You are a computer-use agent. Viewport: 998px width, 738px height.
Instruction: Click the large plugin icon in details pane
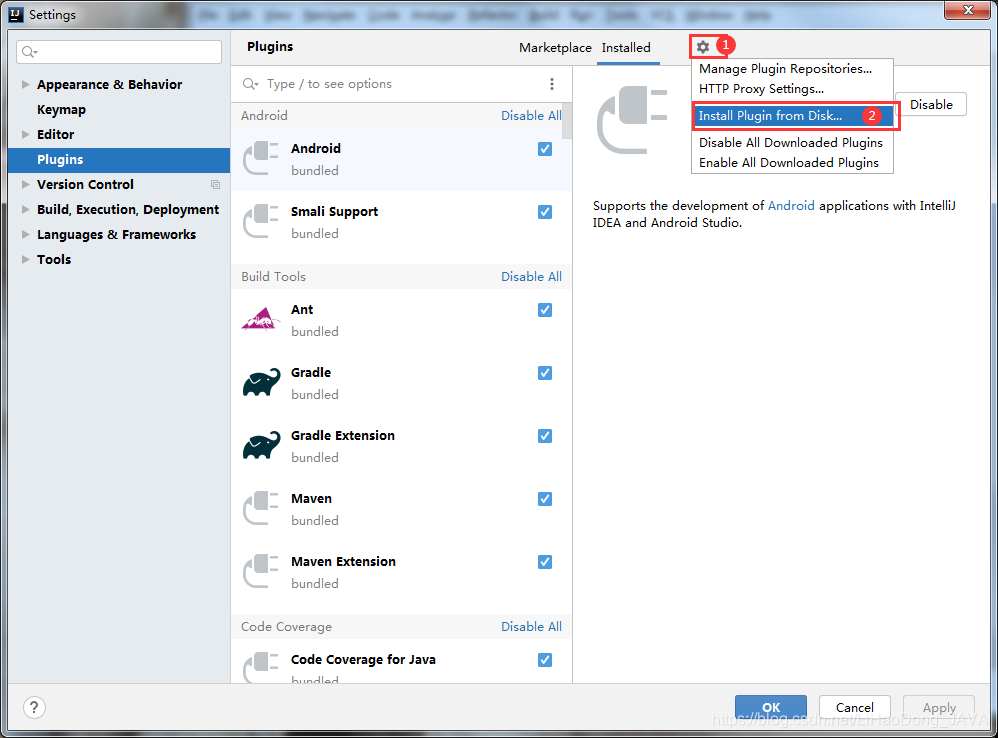632,120
